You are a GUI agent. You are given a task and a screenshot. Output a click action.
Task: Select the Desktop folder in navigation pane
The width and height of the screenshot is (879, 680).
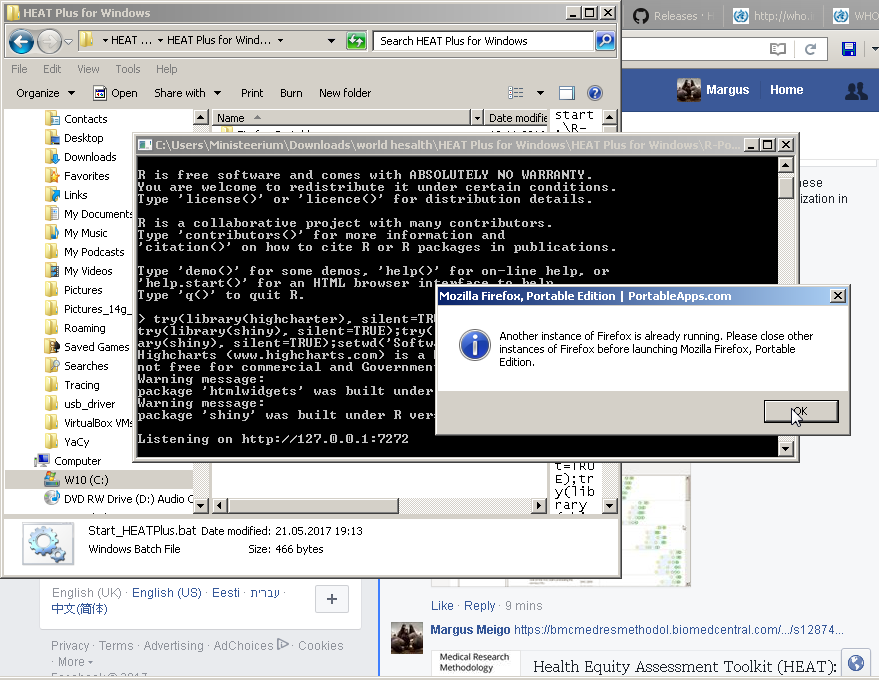tap(84, 138)
